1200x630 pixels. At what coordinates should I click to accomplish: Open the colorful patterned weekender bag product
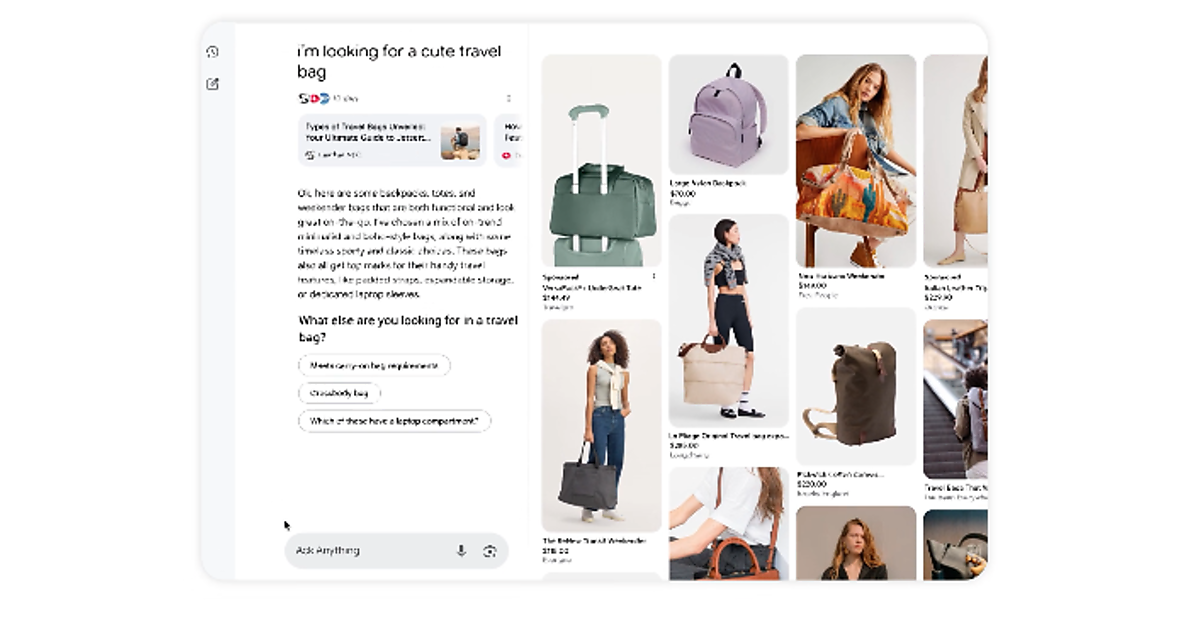pyautogui.click(x=855, y=160)
